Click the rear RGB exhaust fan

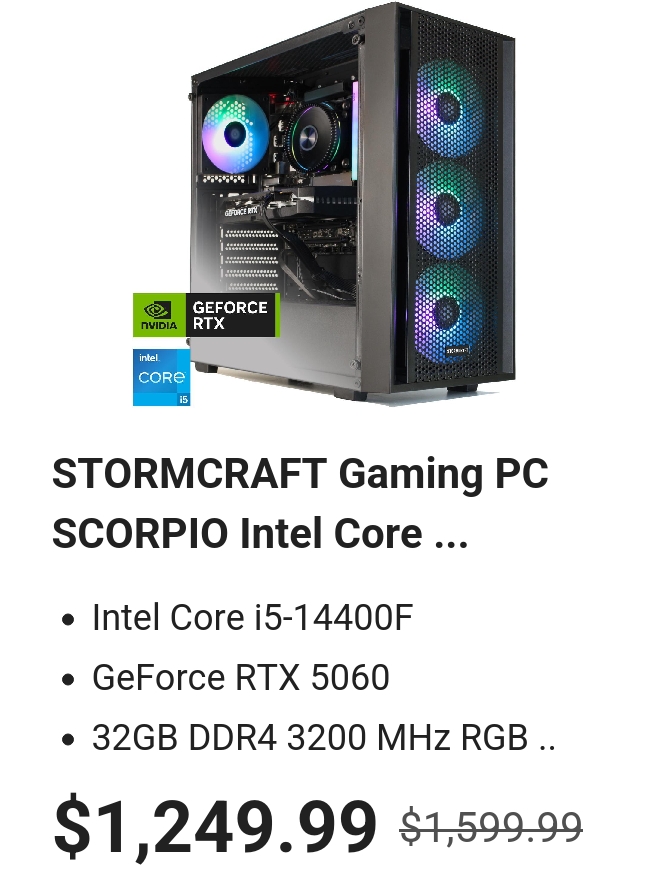coord(235,133)
